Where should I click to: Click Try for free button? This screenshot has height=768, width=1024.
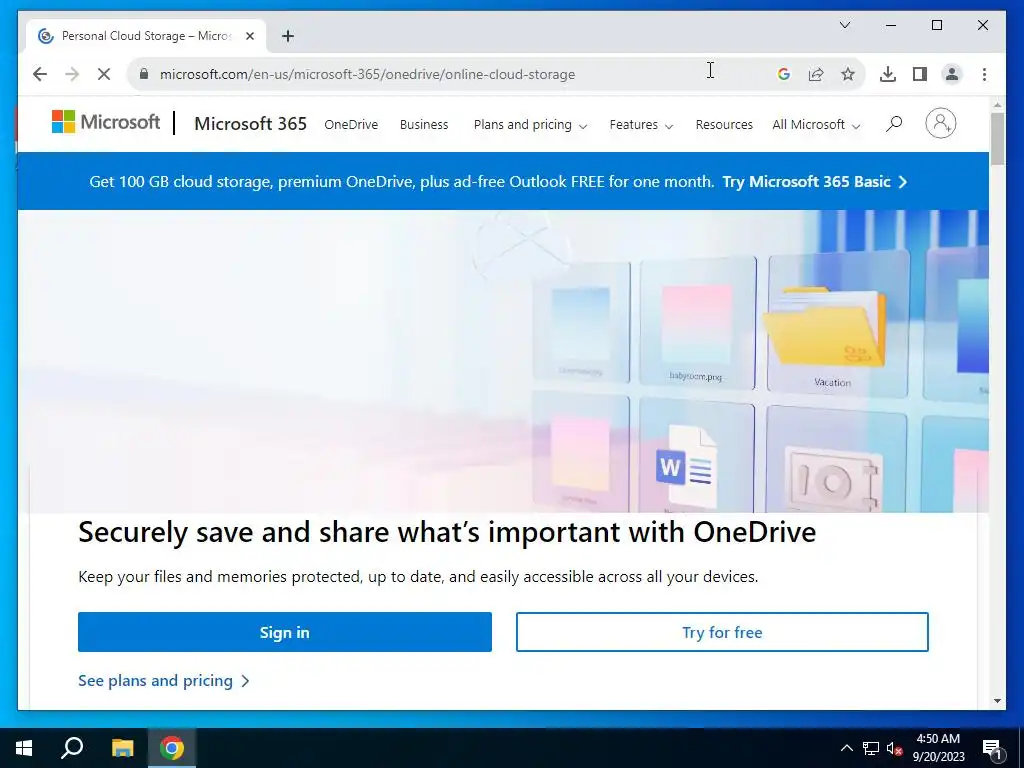722,632
